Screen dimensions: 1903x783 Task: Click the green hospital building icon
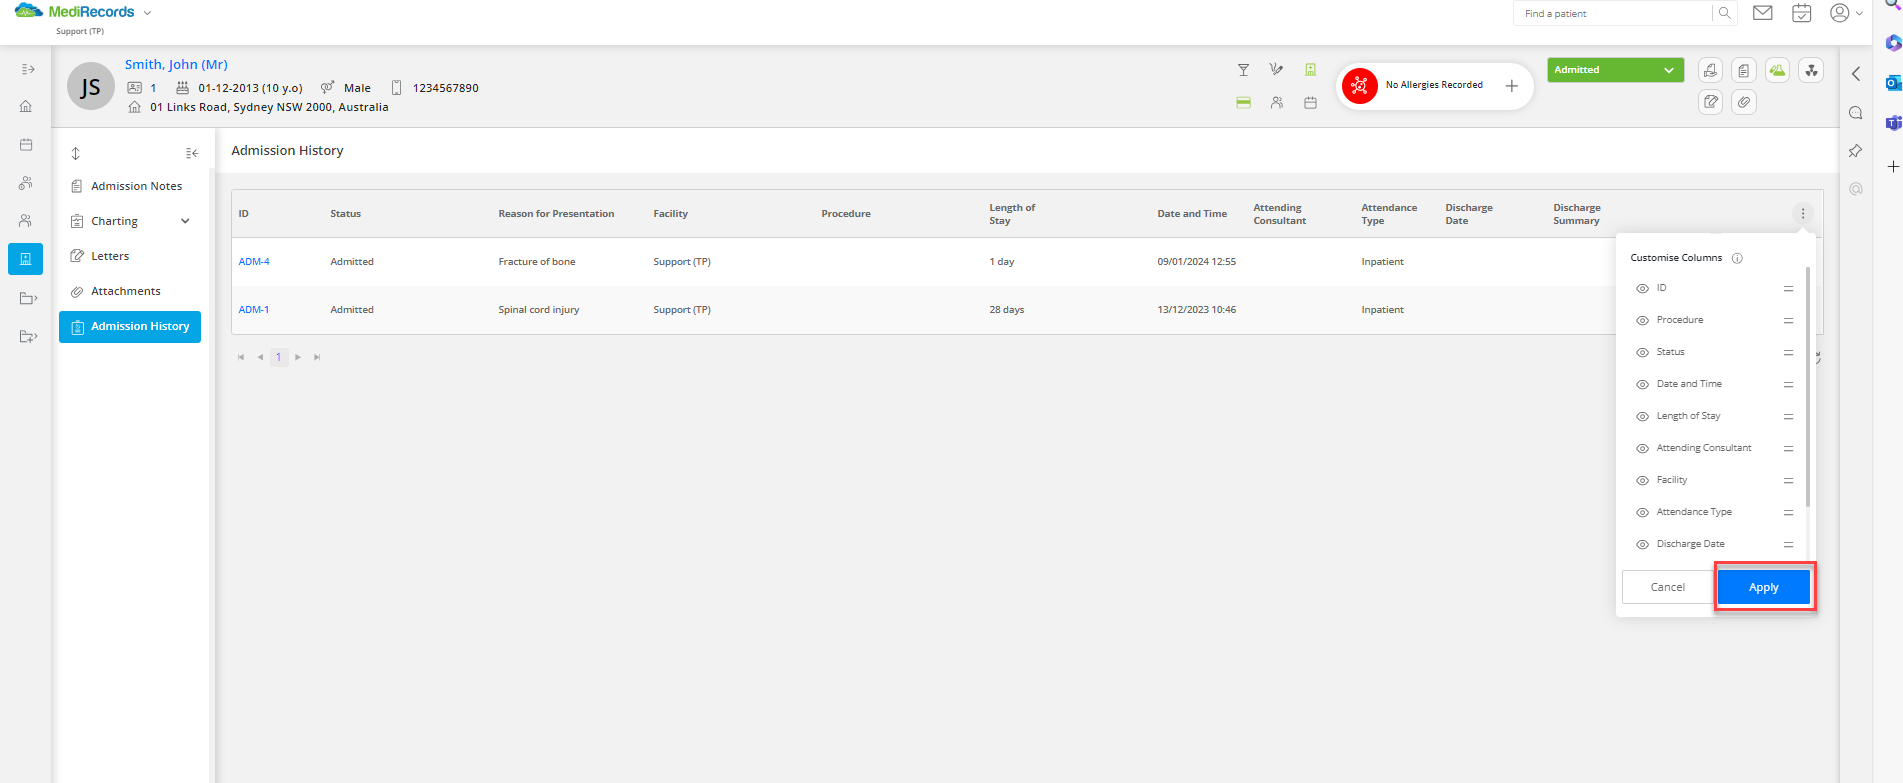click(x=1310, y=70)
